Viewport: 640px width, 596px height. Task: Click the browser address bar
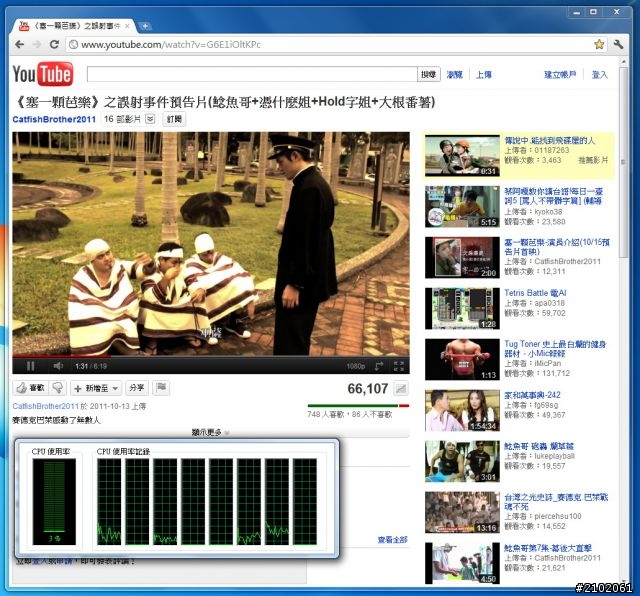click(336, 44)
